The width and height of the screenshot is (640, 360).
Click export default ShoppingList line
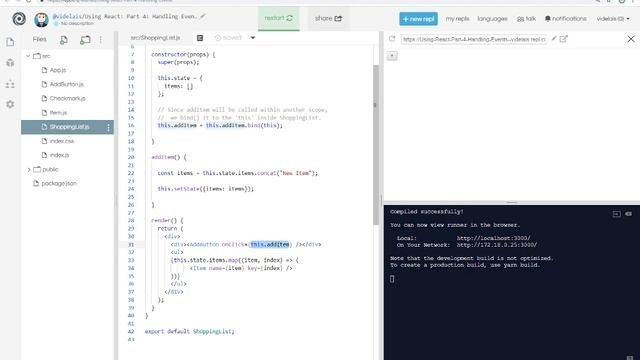pos(189,331)
